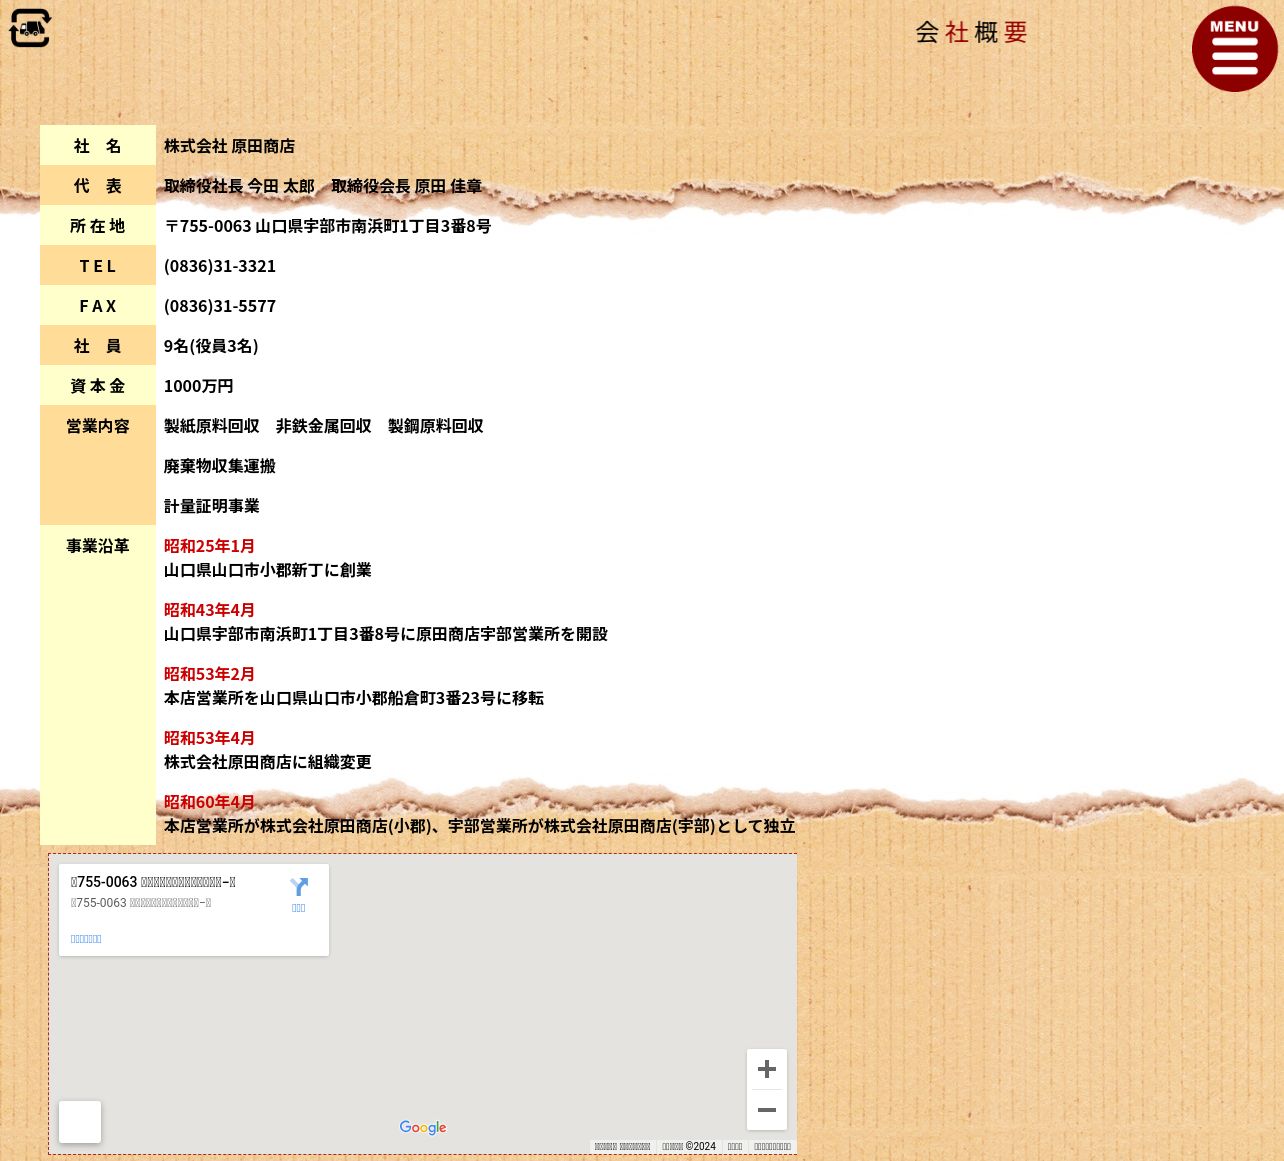Select the company name 株式会社 原田商店
The image size is (1284, 1161).
pos(230,146)
